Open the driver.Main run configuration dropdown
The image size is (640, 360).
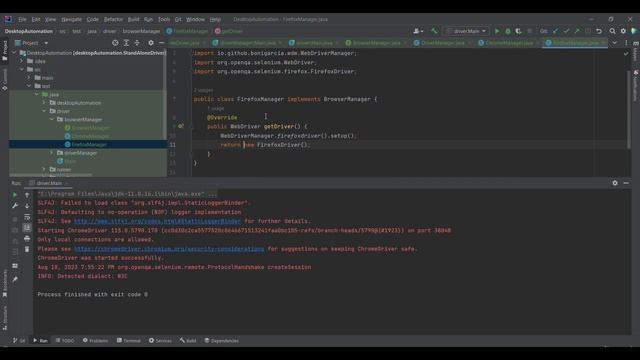pos(466,31)
